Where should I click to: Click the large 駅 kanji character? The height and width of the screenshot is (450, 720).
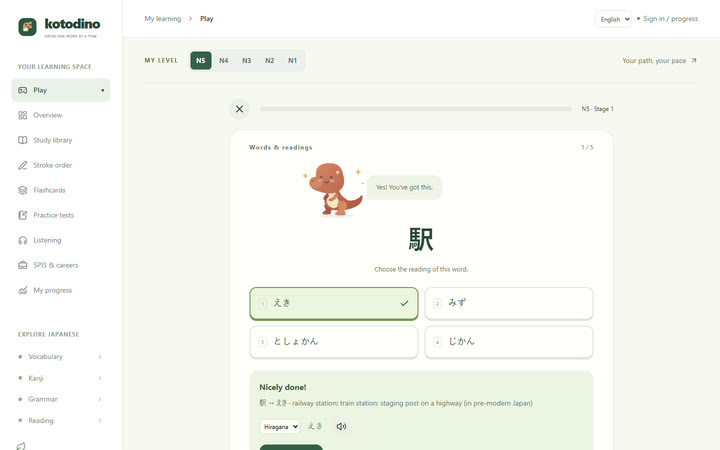click(x=421, y=239)
